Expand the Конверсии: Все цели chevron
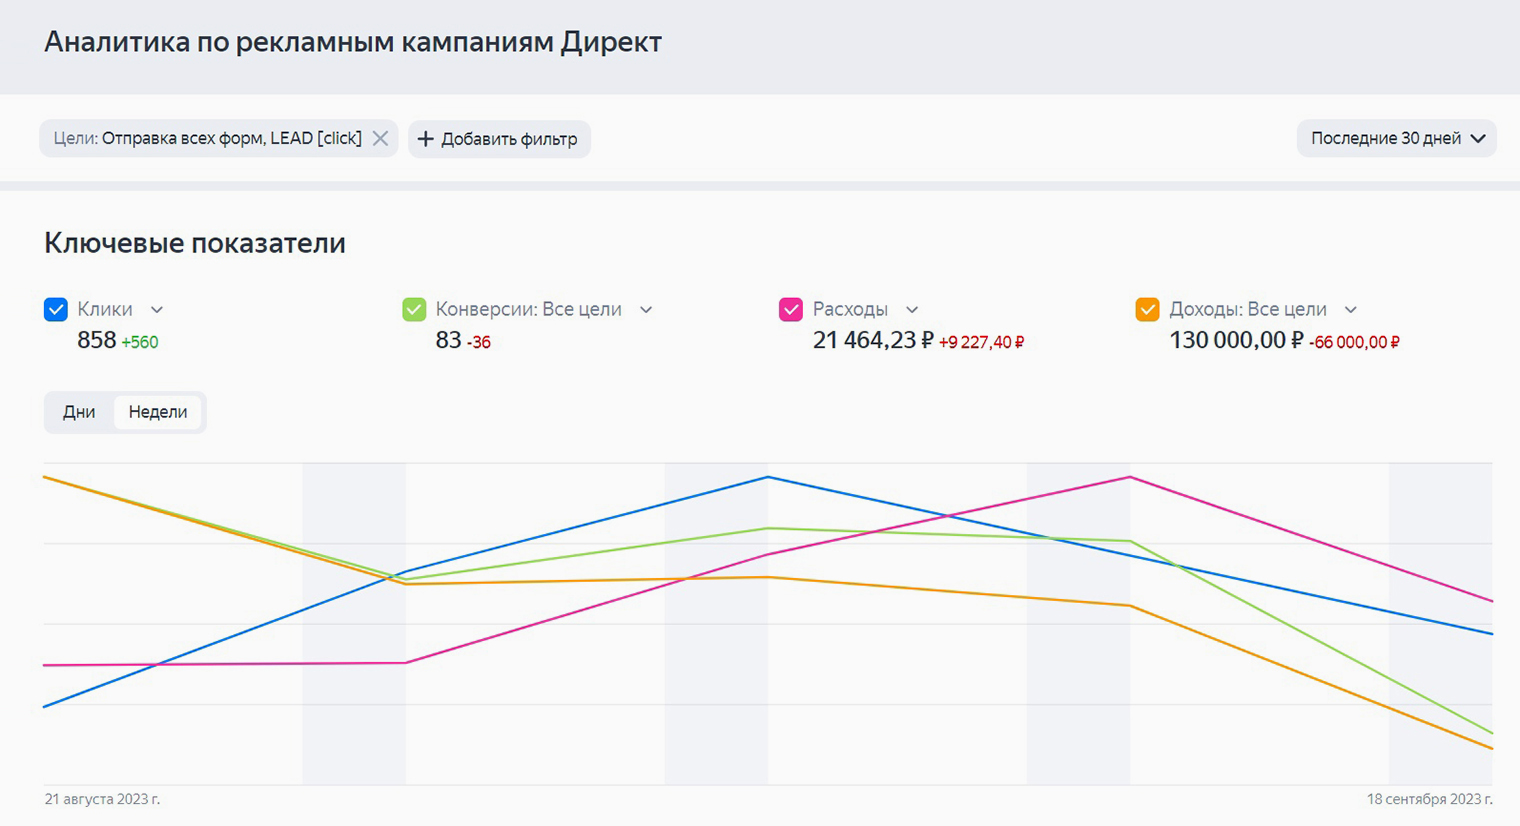Image resolution: width=1520 pixels, height=826 pixels. (646, 310)
